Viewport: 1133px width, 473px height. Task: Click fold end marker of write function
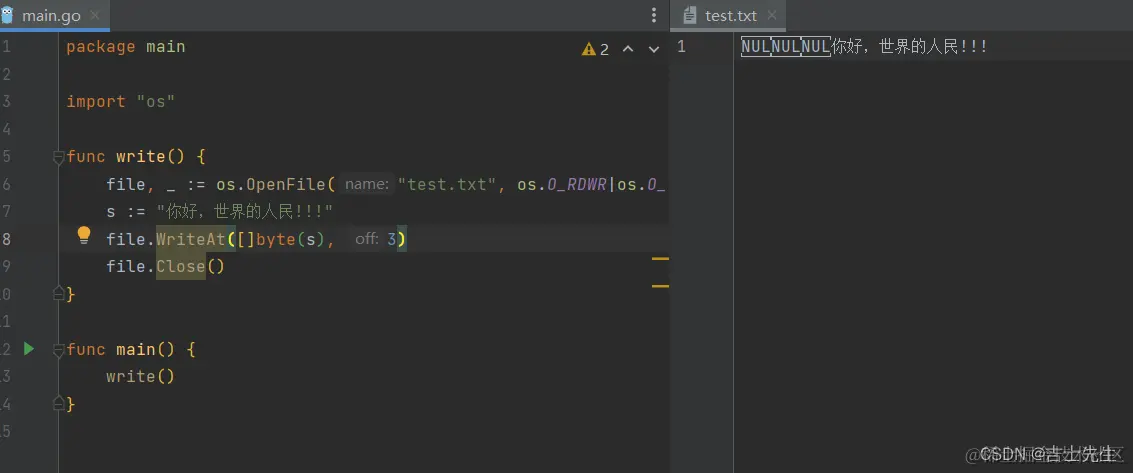pos(59,293)
